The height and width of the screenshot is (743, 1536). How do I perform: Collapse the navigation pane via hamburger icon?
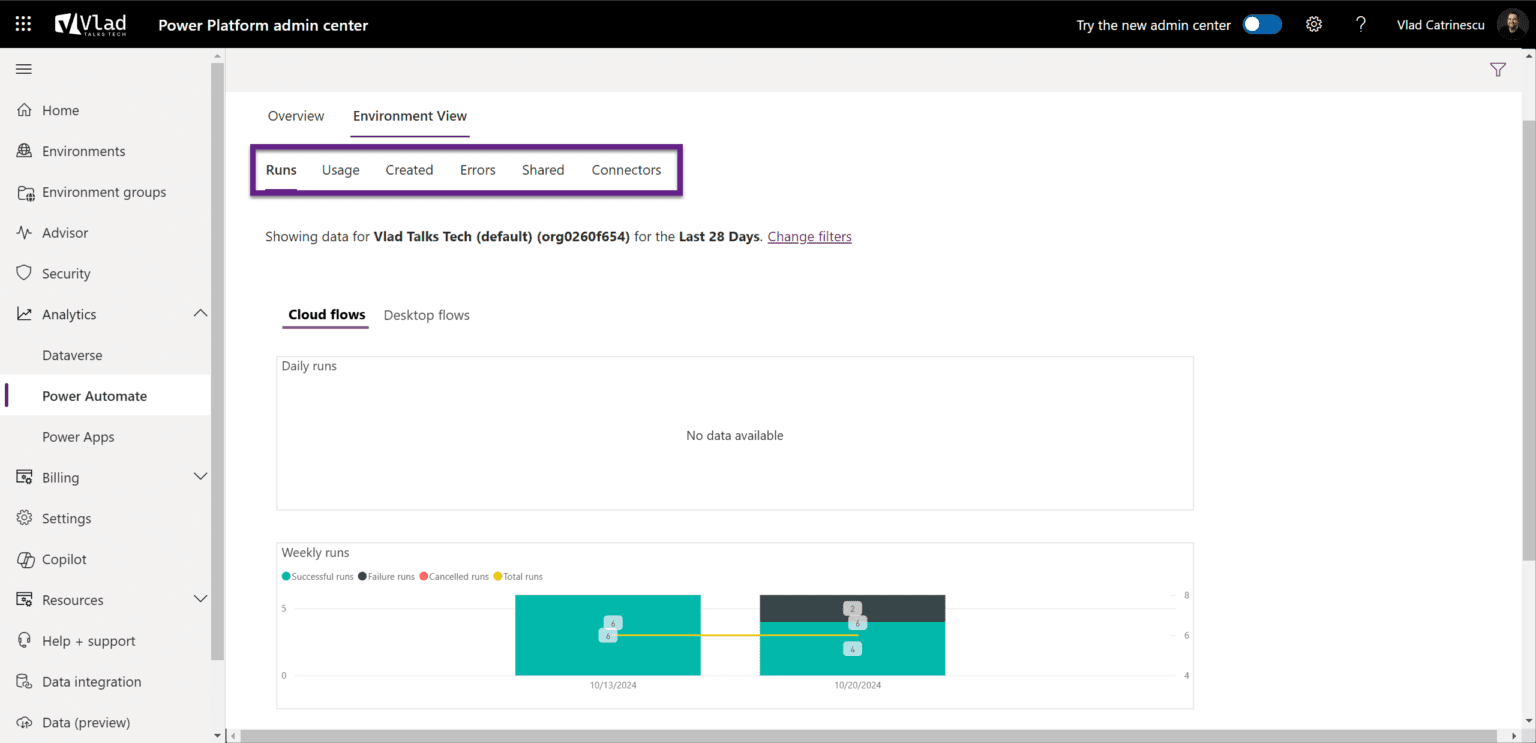click(23, 69)
